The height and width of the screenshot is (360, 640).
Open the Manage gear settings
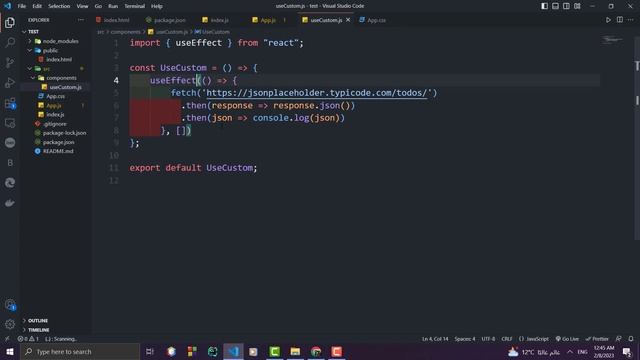pyautogui.click(x=10, y=324)
